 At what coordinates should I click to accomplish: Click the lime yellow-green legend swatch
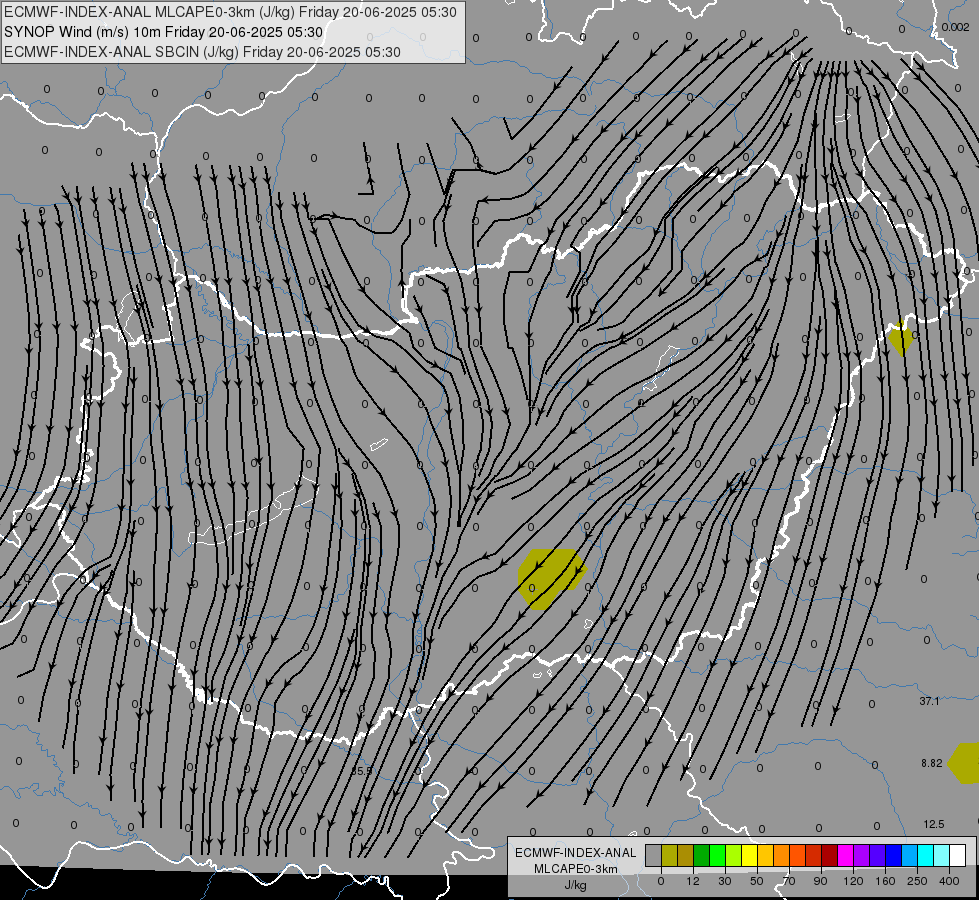click(x=734, y=856)
